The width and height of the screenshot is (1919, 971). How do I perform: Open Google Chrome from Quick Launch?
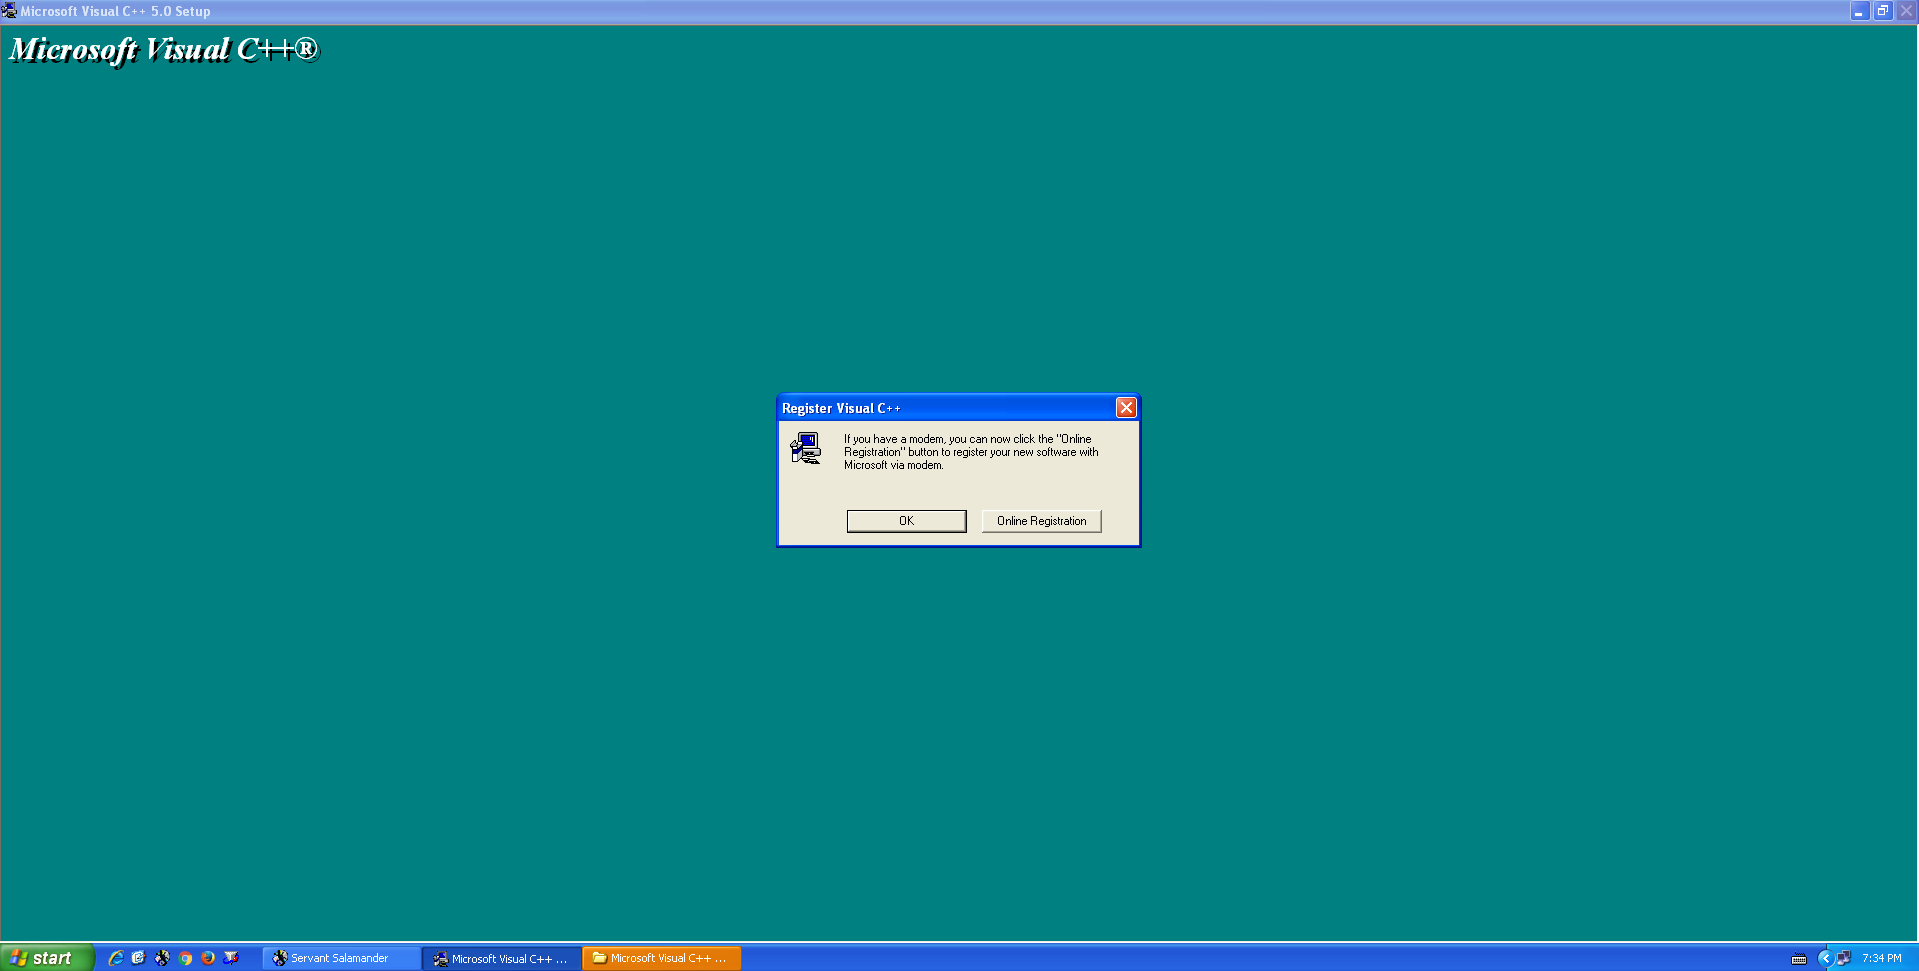[185, 958]
